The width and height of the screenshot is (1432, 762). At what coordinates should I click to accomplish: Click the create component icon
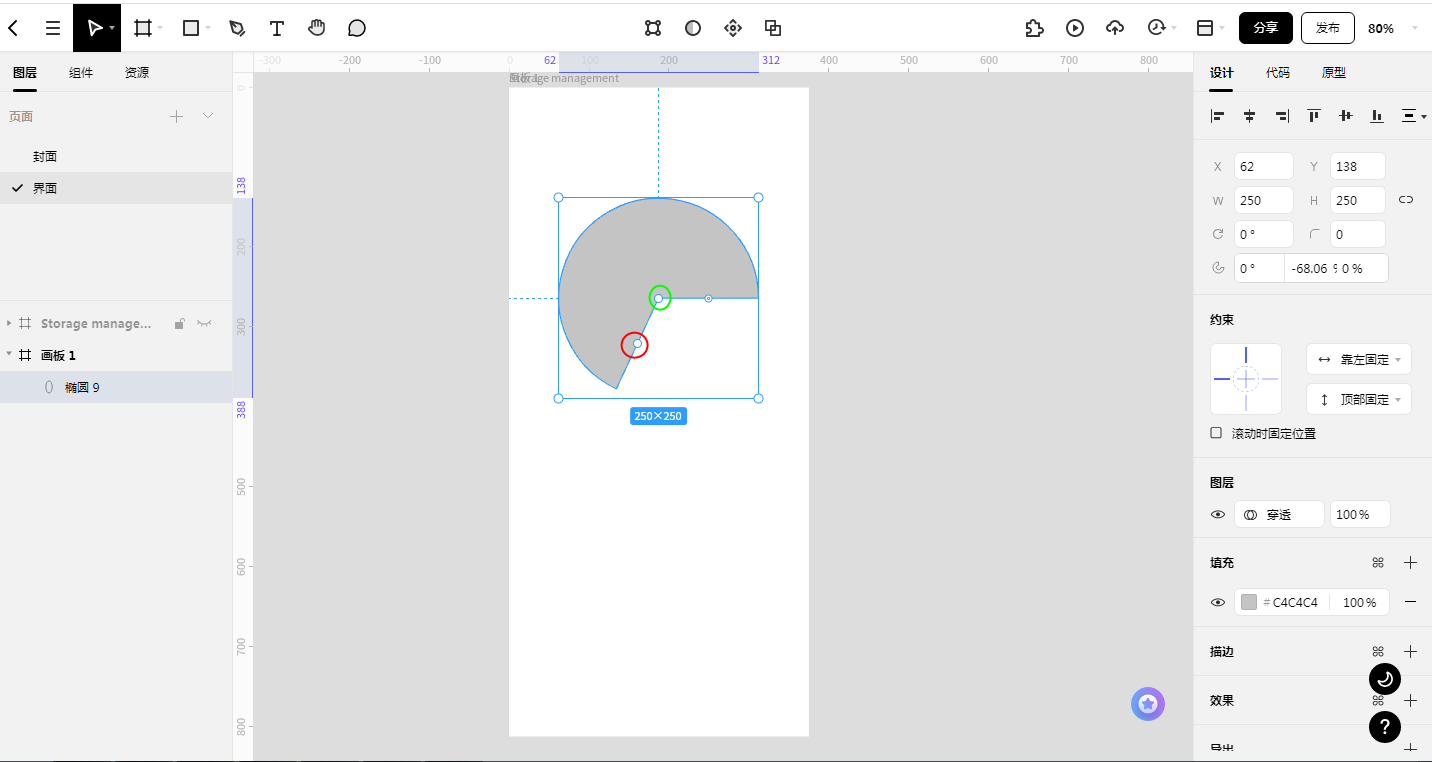[733, 28]
